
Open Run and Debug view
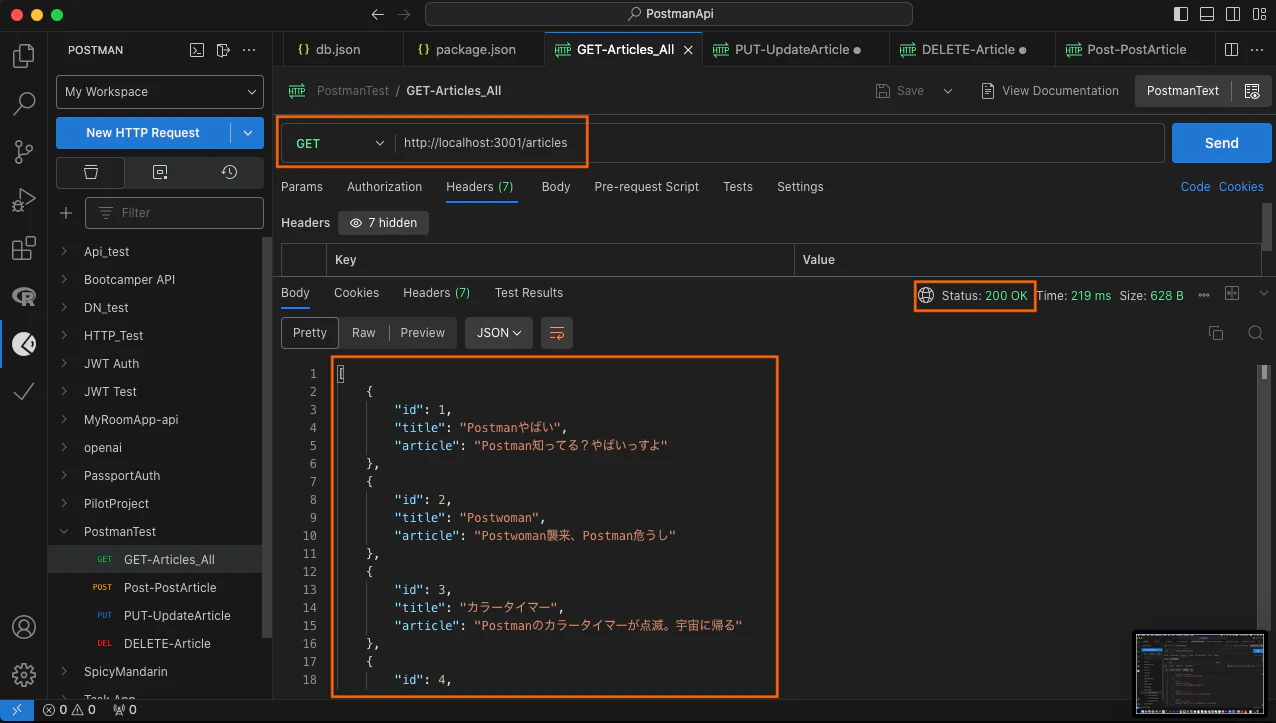tap(24, 200)
